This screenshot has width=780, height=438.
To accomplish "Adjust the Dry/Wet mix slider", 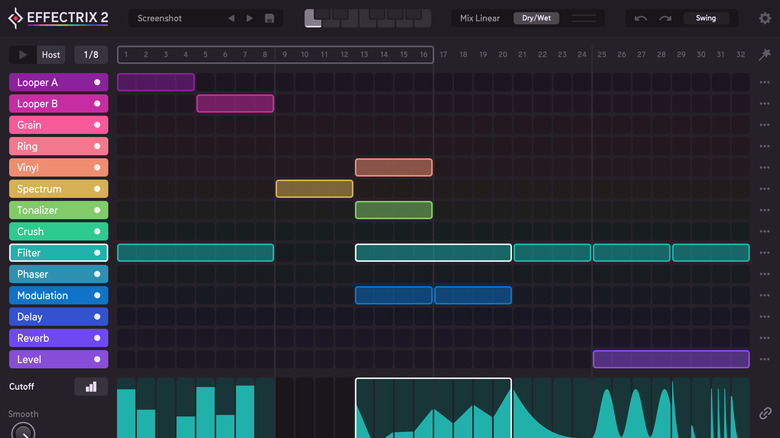I will (x=587, y=18).
